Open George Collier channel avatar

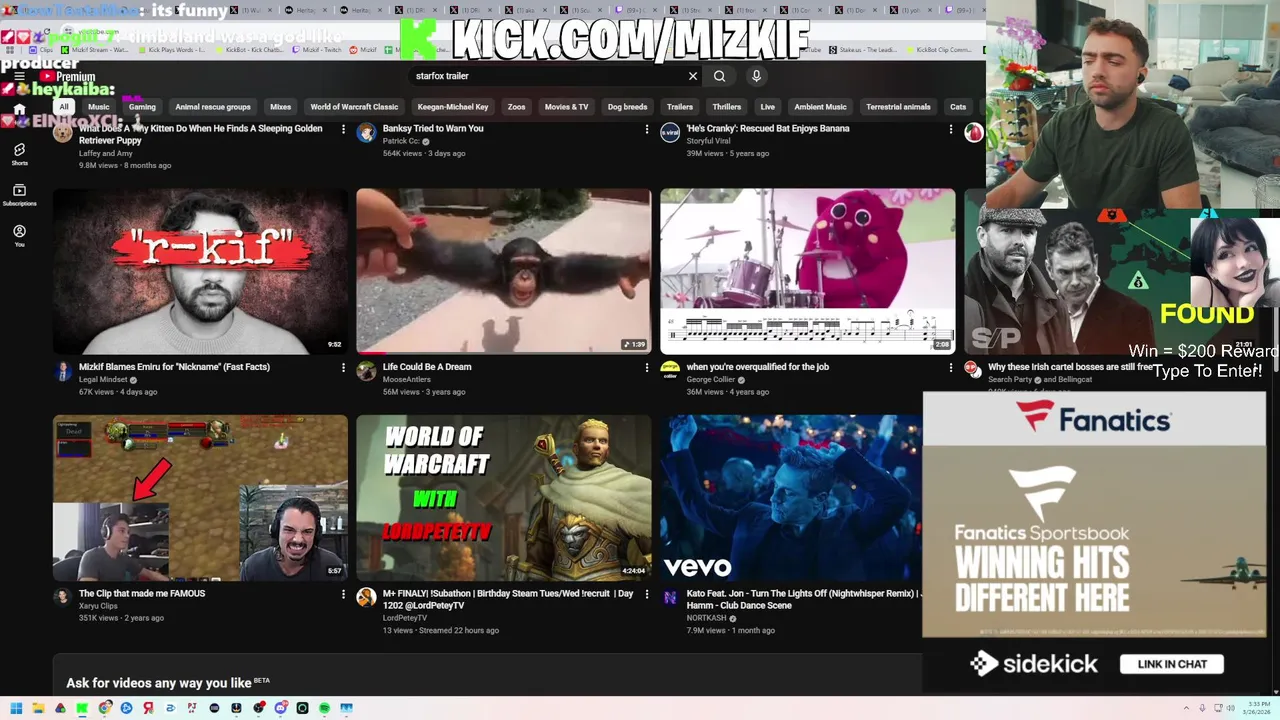tap(670, 371)
